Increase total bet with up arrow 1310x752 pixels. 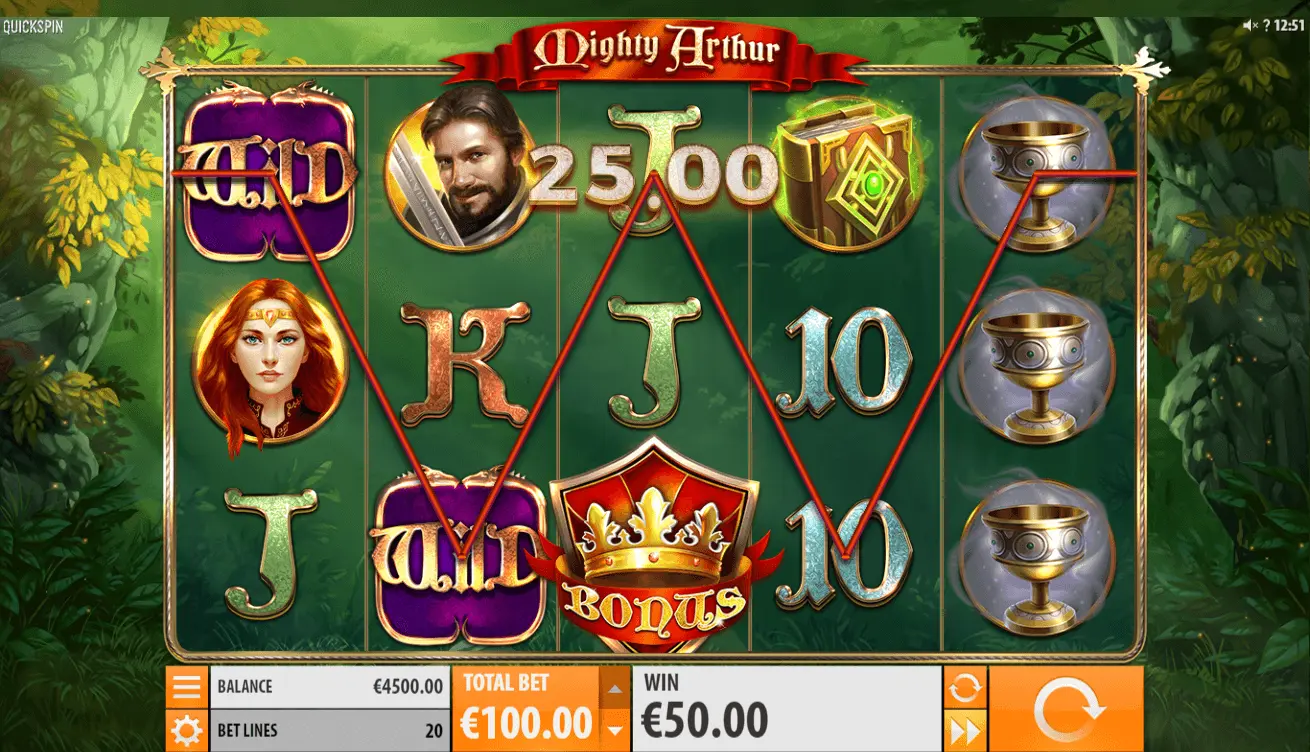(615, 688)
